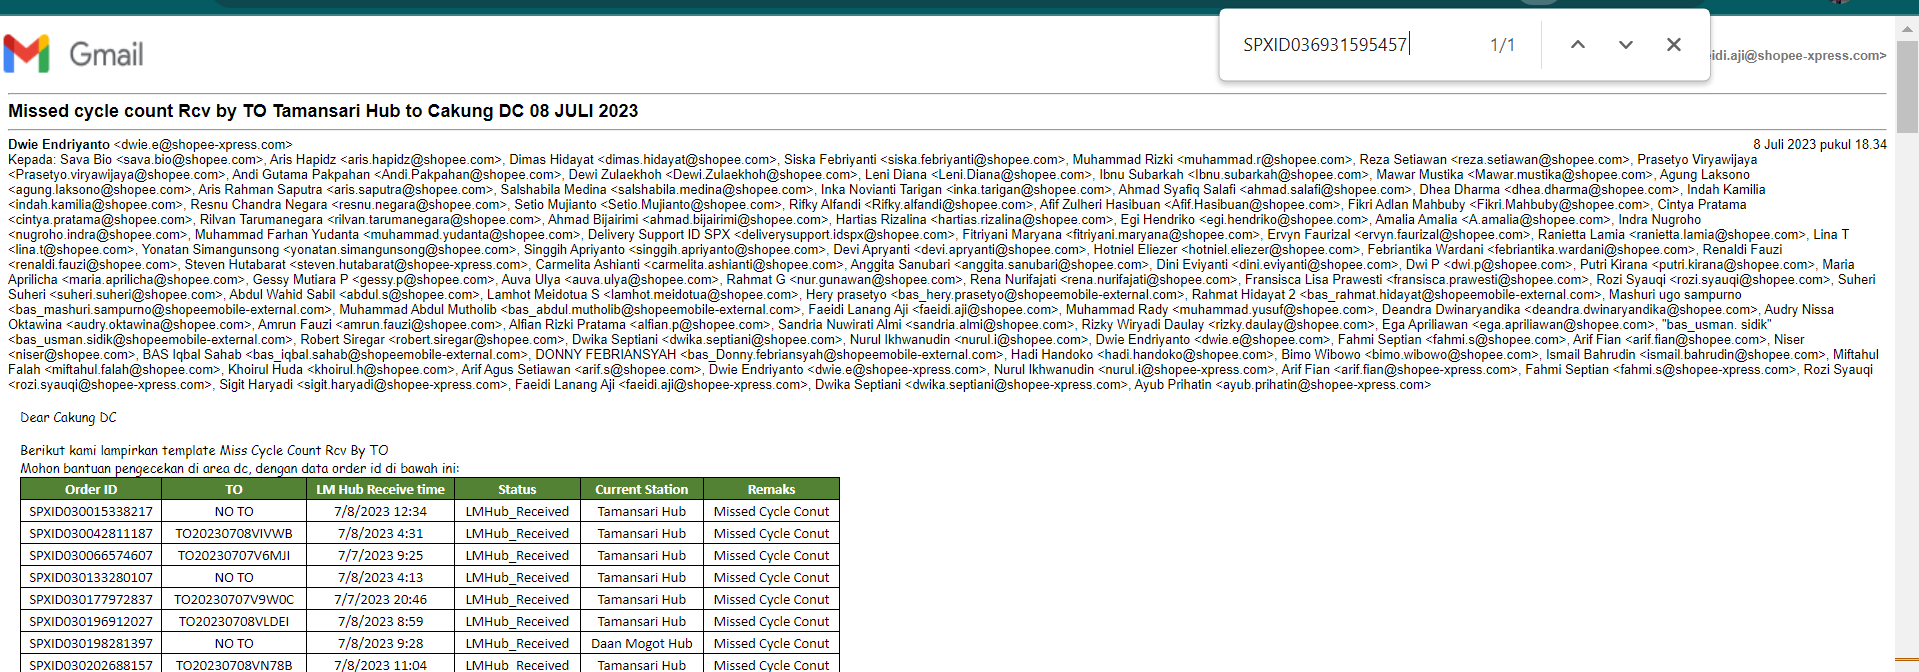Click the 'Daan Mogot Hub' station cell
The width and height of the screenshot is (1919, 672).
[x=642, y=644]
